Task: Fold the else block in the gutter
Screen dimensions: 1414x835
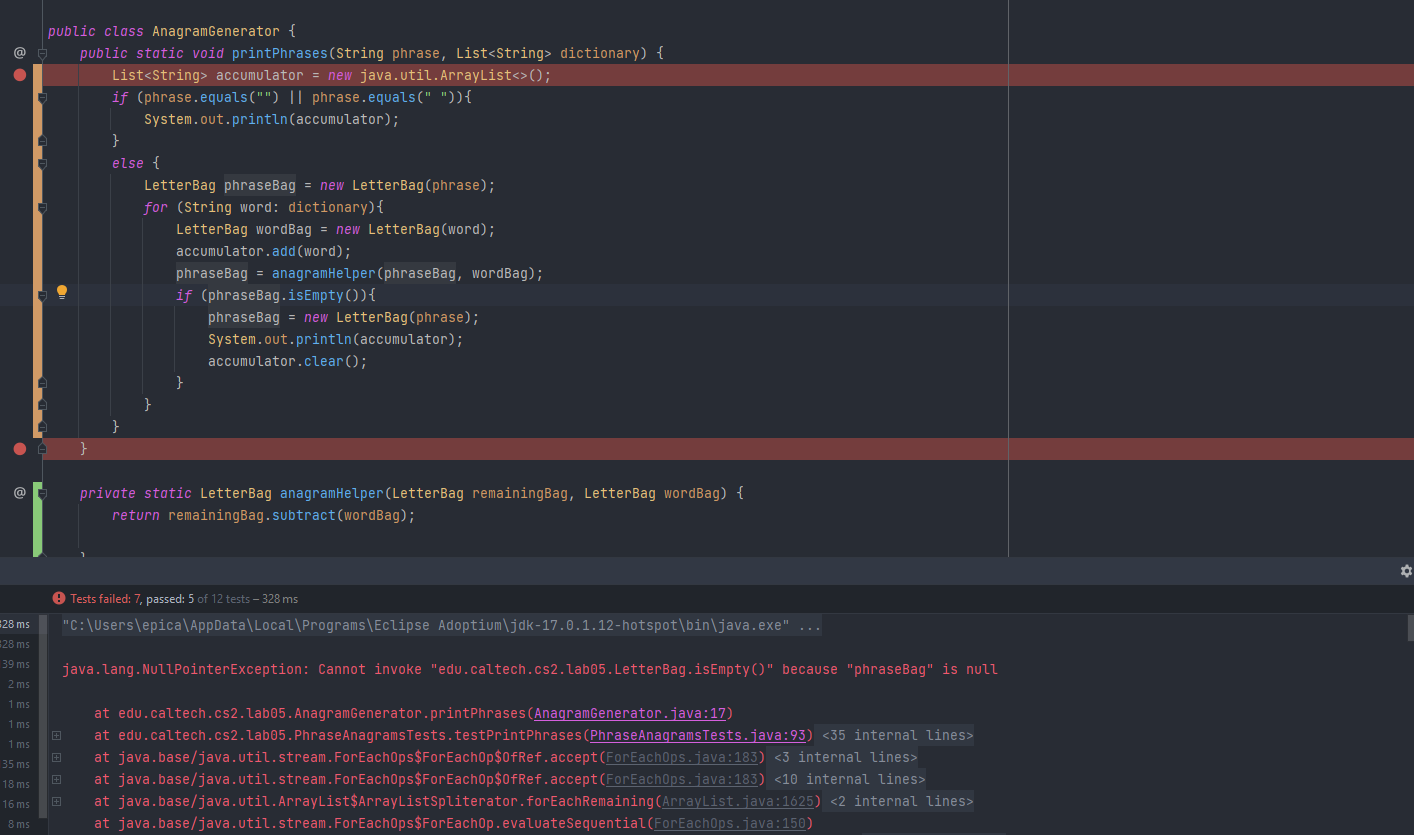Action: coord(42,163)
